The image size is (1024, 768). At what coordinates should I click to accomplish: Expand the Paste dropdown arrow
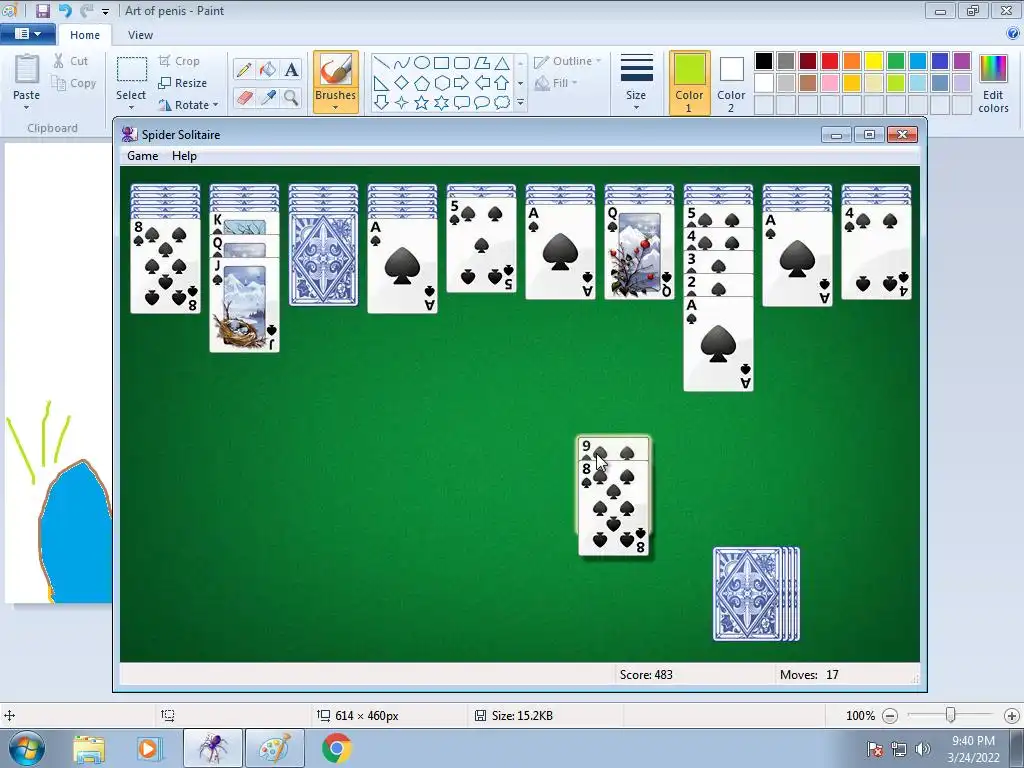pyautogui.click(x=26, y=108)
